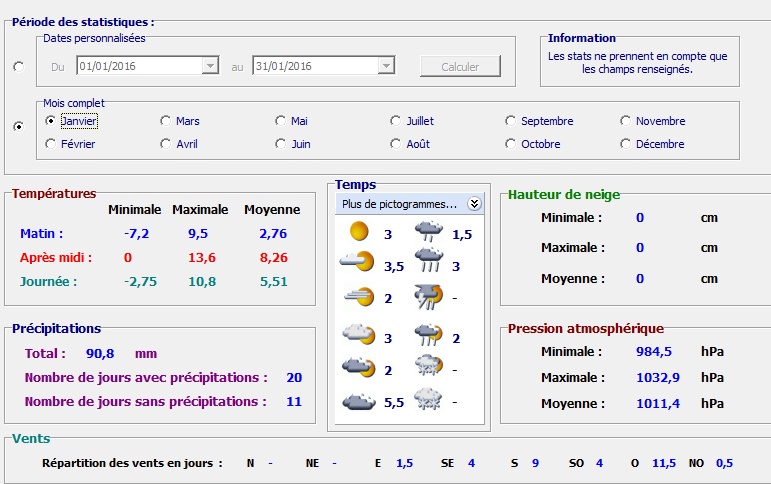This screenshot has width=771, height=484.
Task: Expand Plus de pictogrammes chevron
Action: [474, 204]
